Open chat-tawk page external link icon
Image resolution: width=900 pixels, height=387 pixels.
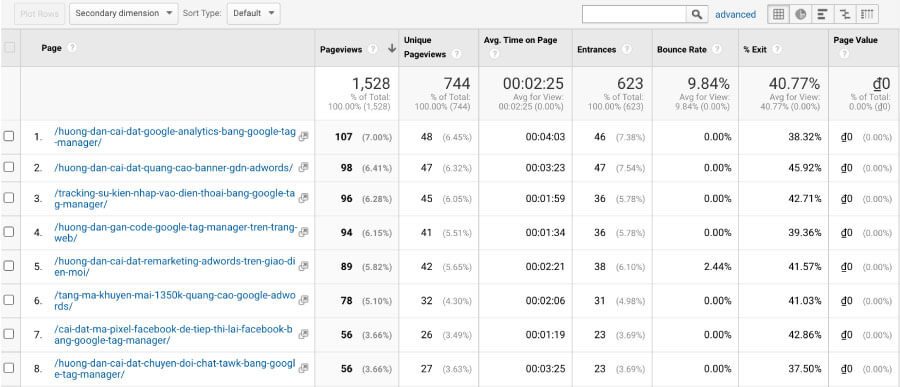click(x=304, y=367)
